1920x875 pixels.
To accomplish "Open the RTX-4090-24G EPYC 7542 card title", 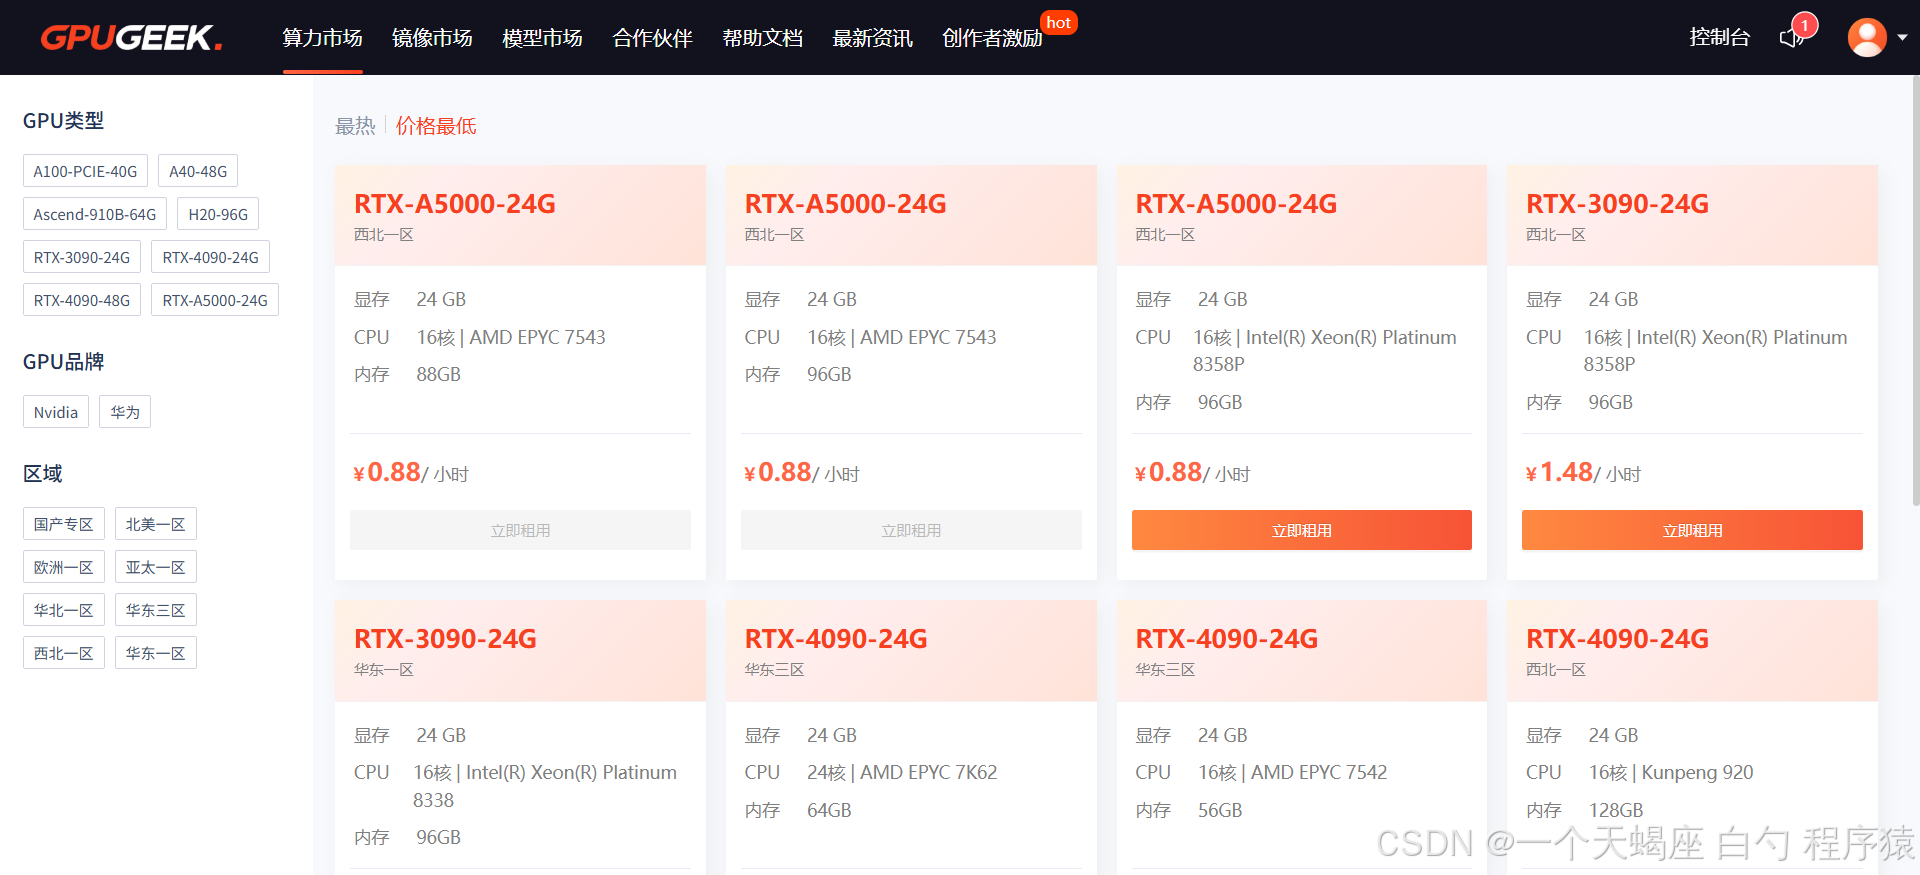I will 1227,639.
